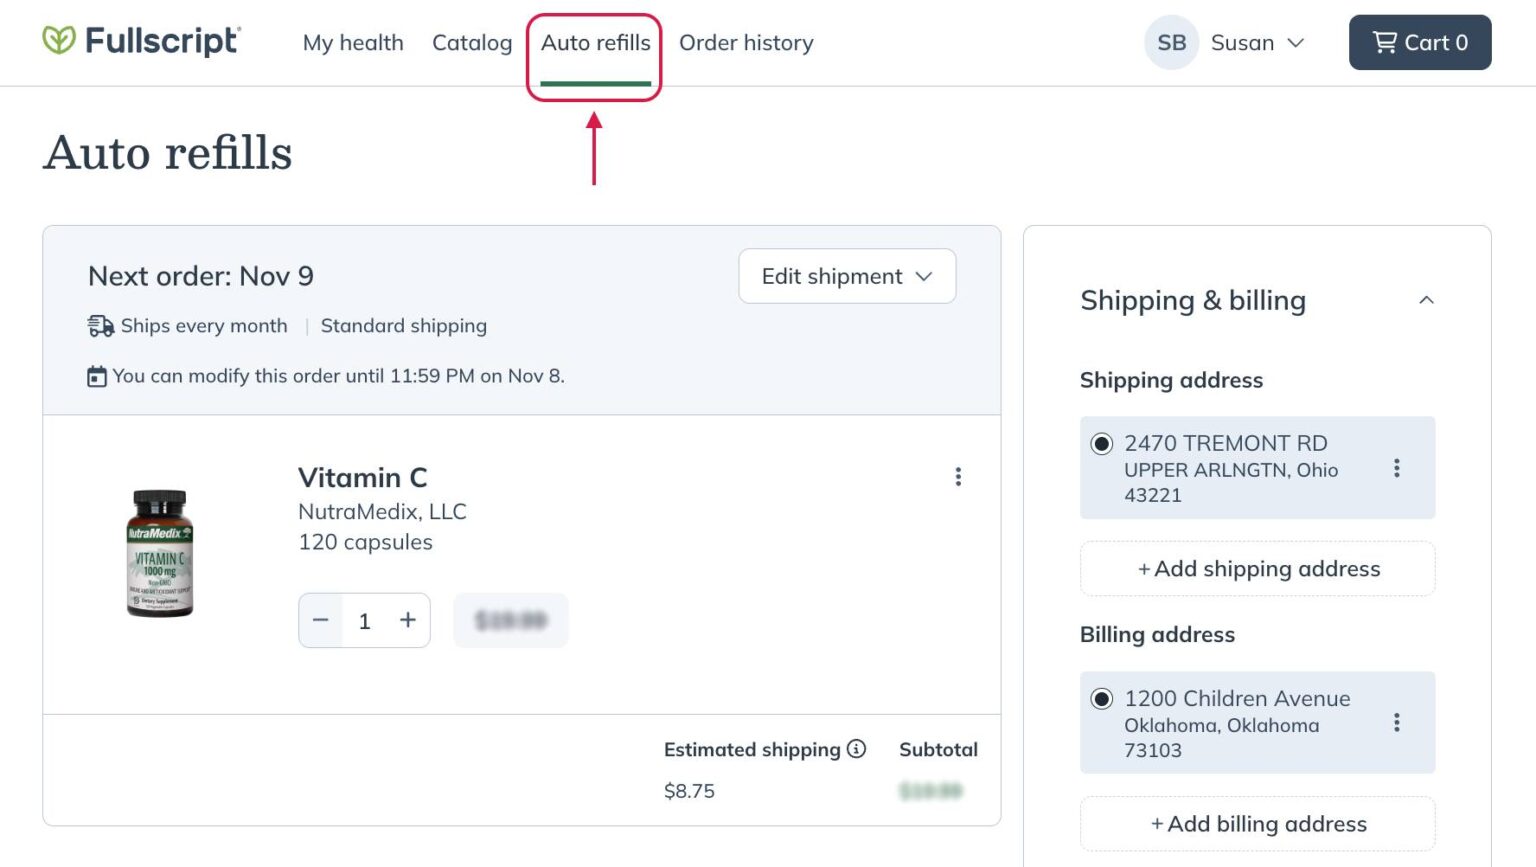
Task: Select the Tremont Rd shipping address
Action: click(x=1101, y=443)
